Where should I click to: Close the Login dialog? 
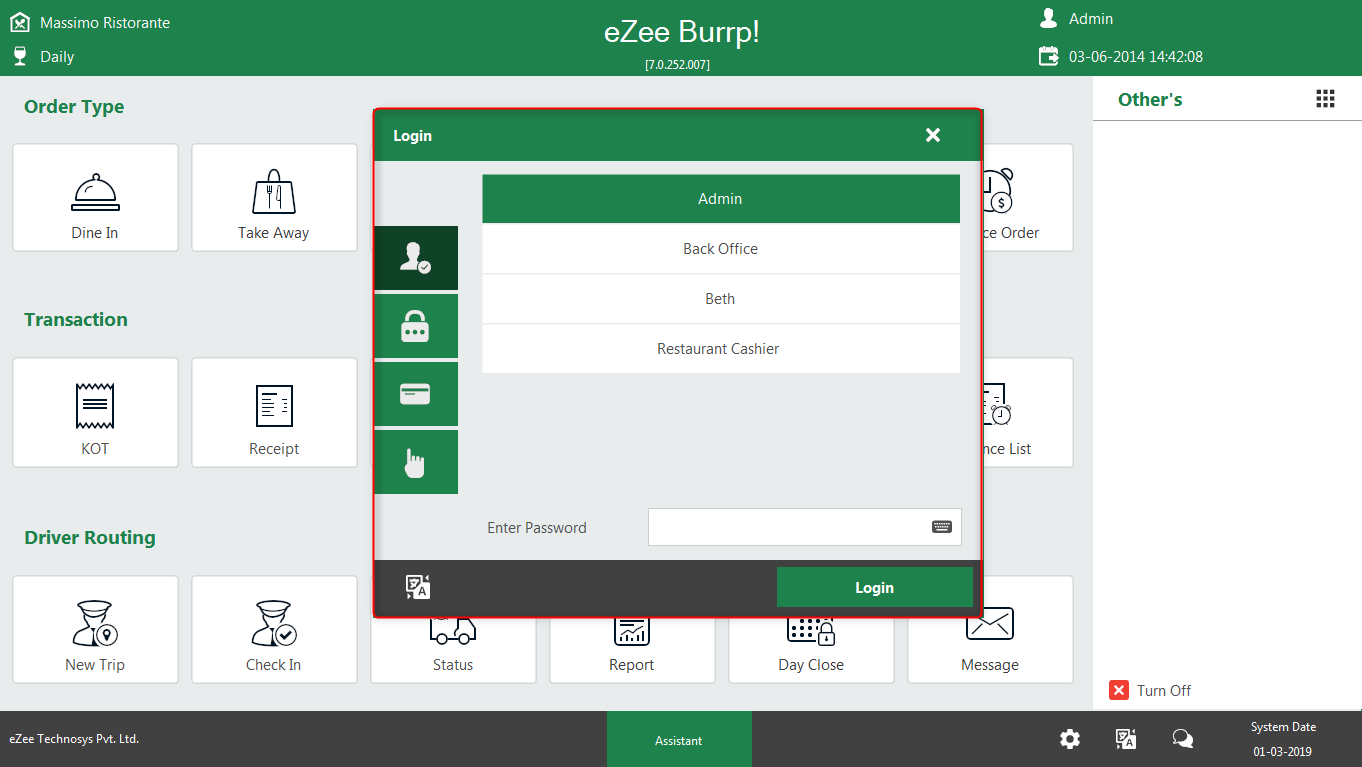[933, 135]
